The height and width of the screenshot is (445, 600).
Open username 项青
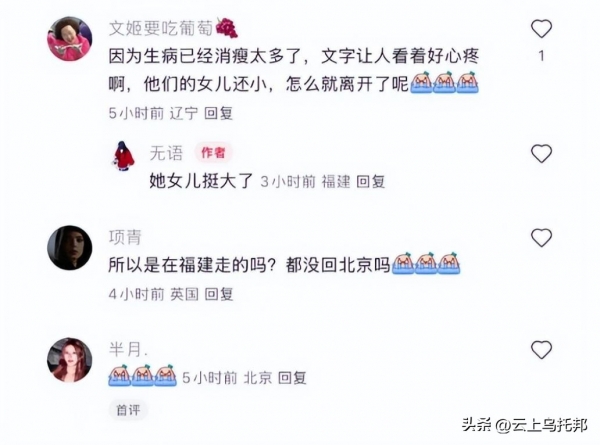pyautogui.click(x=125, y=237)
